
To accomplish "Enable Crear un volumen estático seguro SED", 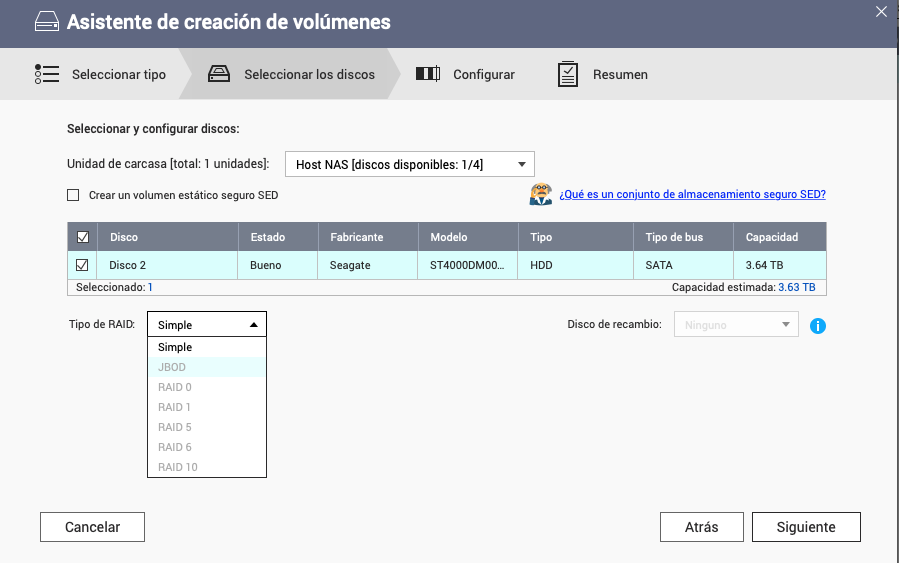I will pyautogui.click(x=73, y=196).
